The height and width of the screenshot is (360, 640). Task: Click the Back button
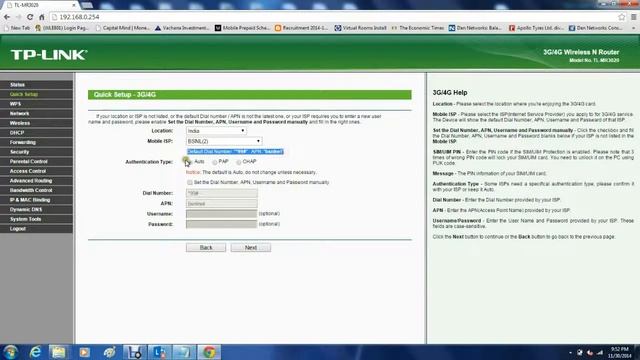206,247
